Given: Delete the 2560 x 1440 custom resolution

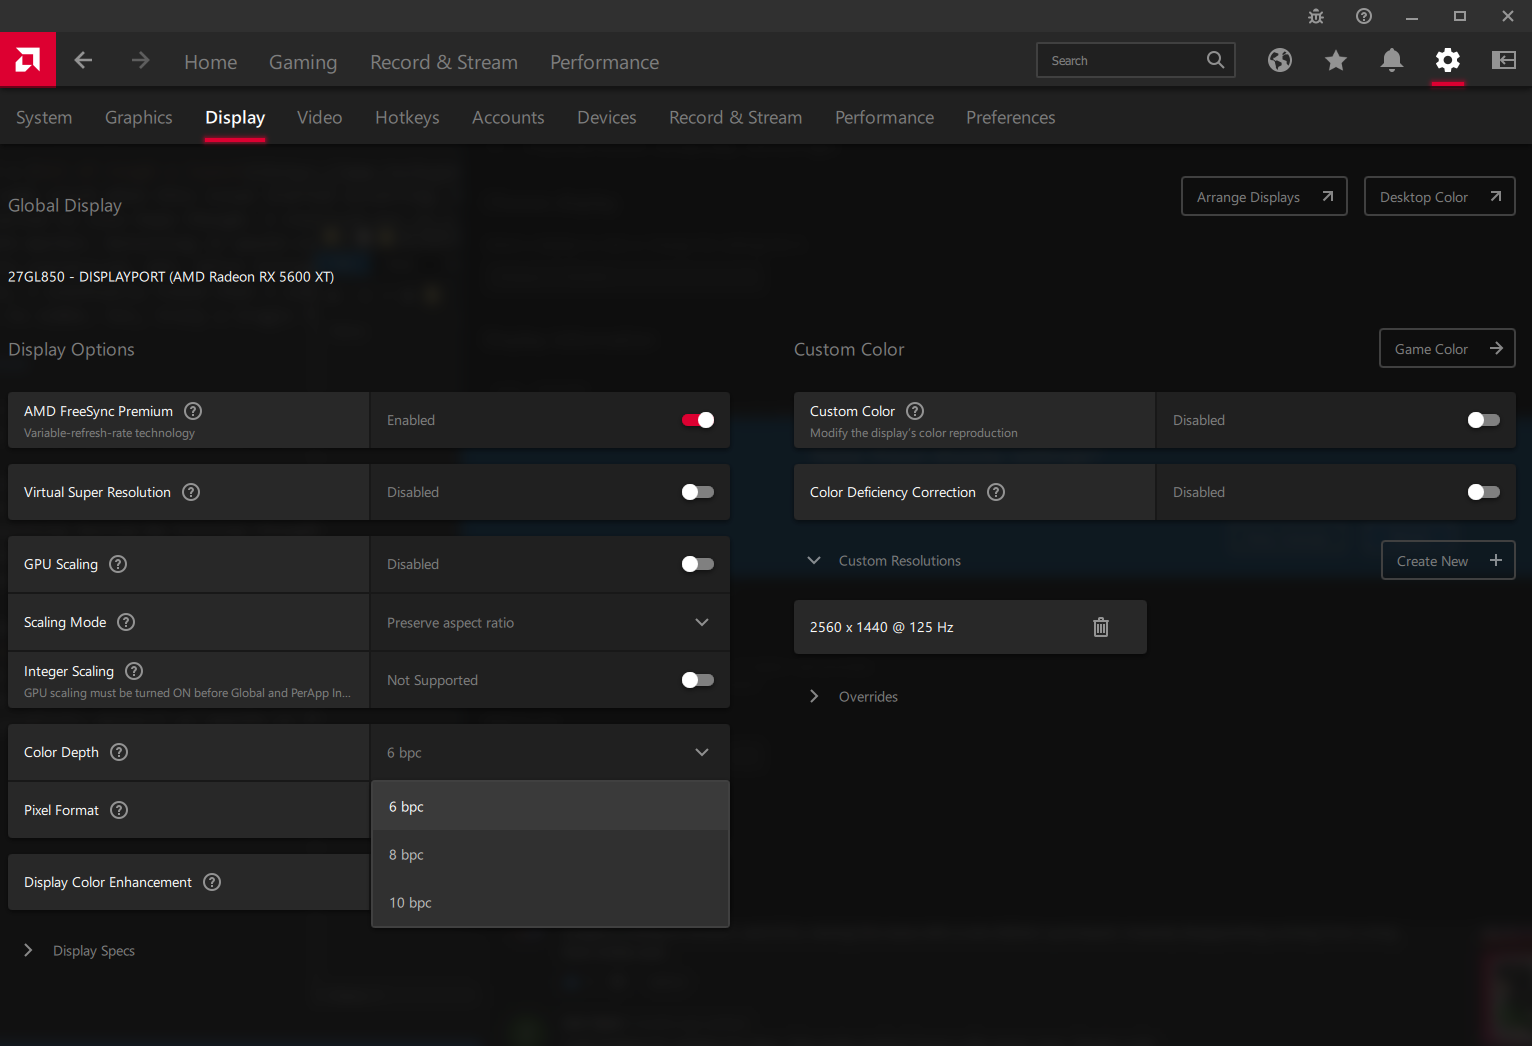Looking at the screenshot, I should click(x=1101, y=627).
